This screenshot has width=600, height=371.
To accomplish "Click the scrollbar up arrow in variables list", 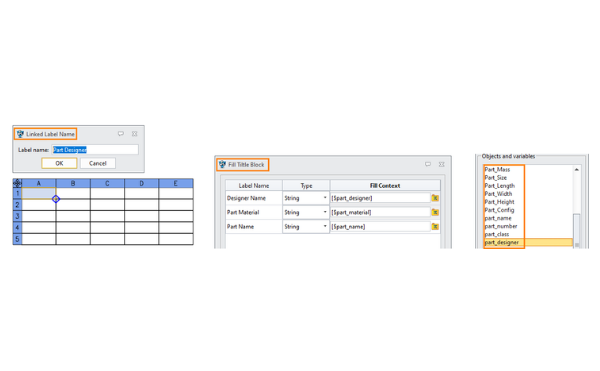I will 577,169.
